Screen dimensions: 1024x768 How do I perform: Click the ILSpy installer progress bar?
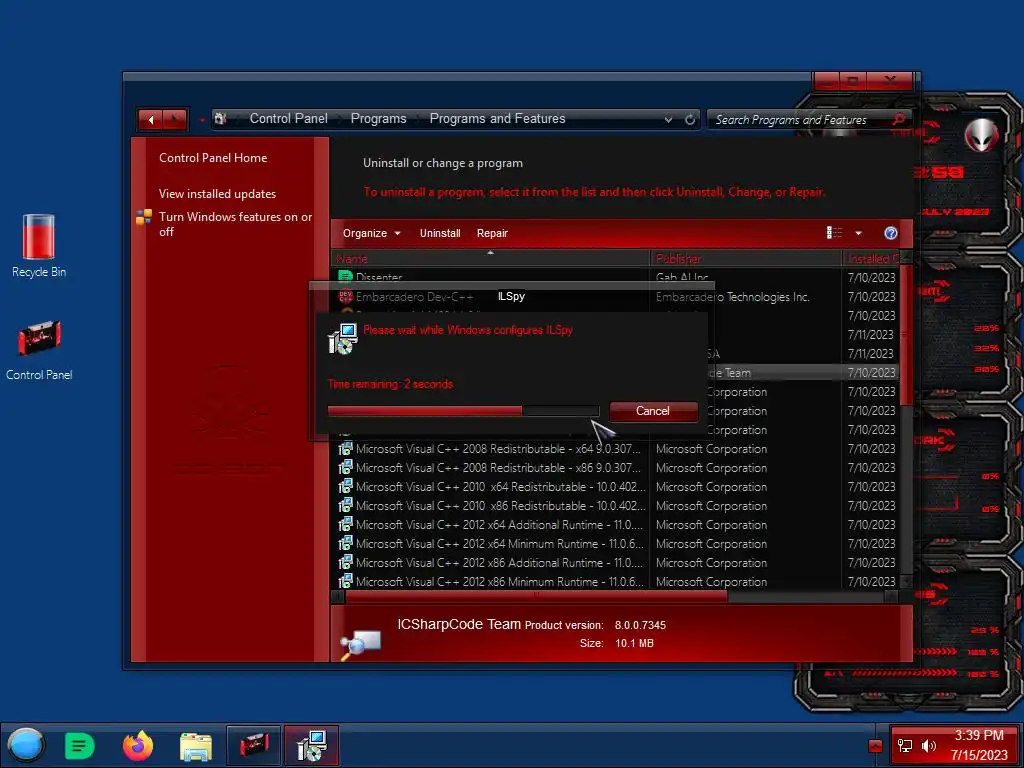coord(463,411)
